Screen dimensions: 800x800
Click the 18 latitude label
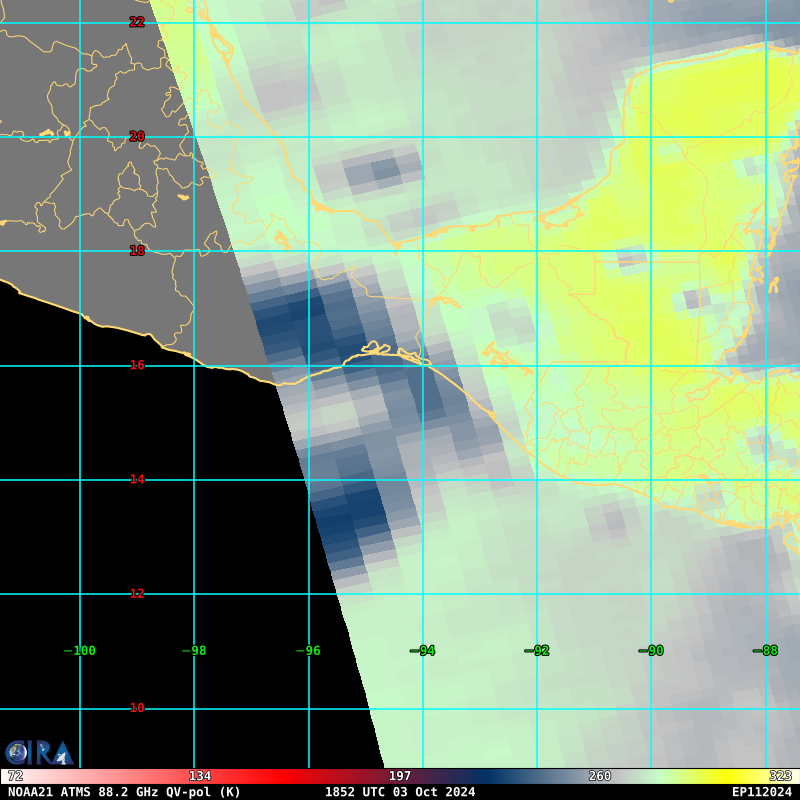[x=137, y=251]
